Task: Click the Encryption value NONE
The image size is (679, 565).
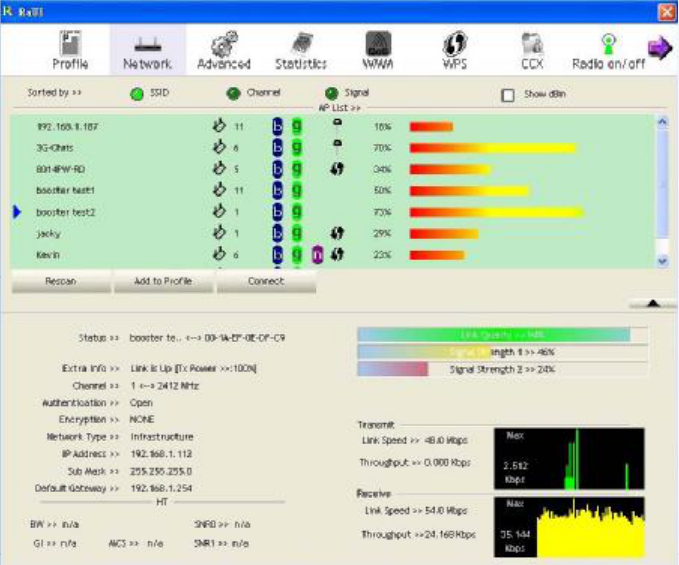Action: (142, 419)
